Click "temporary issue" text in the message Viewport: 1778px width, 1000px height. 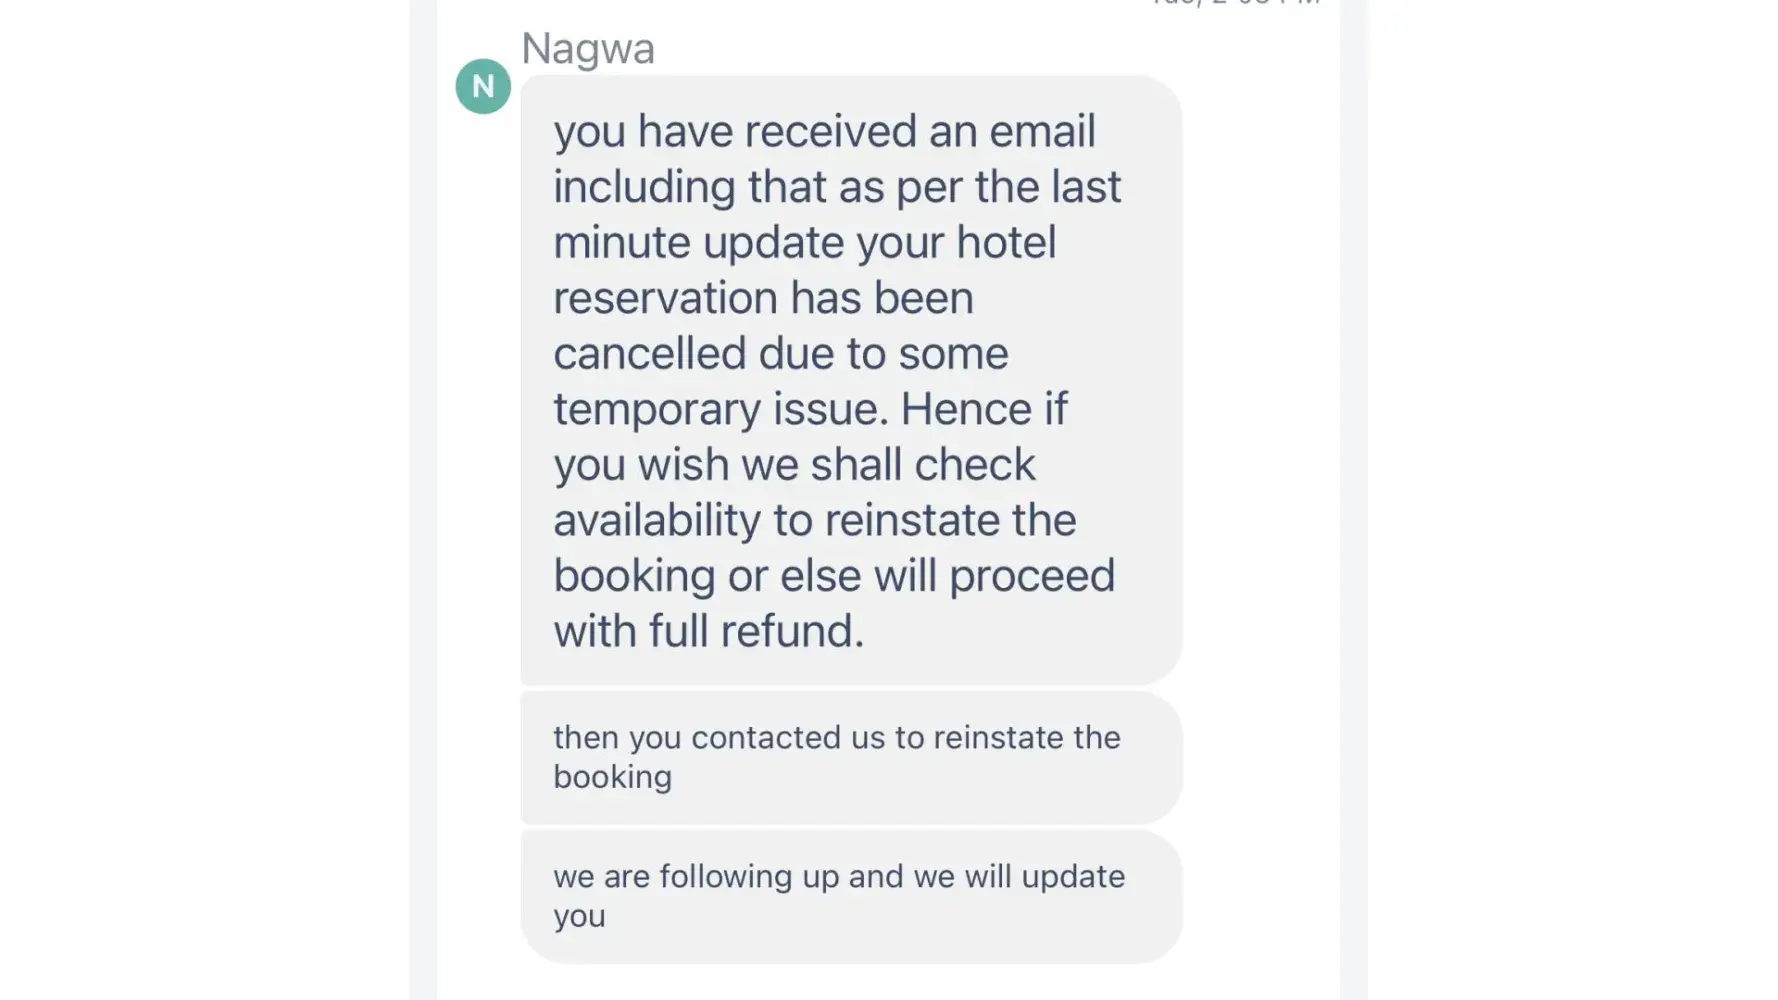click(x=718, y=409)
